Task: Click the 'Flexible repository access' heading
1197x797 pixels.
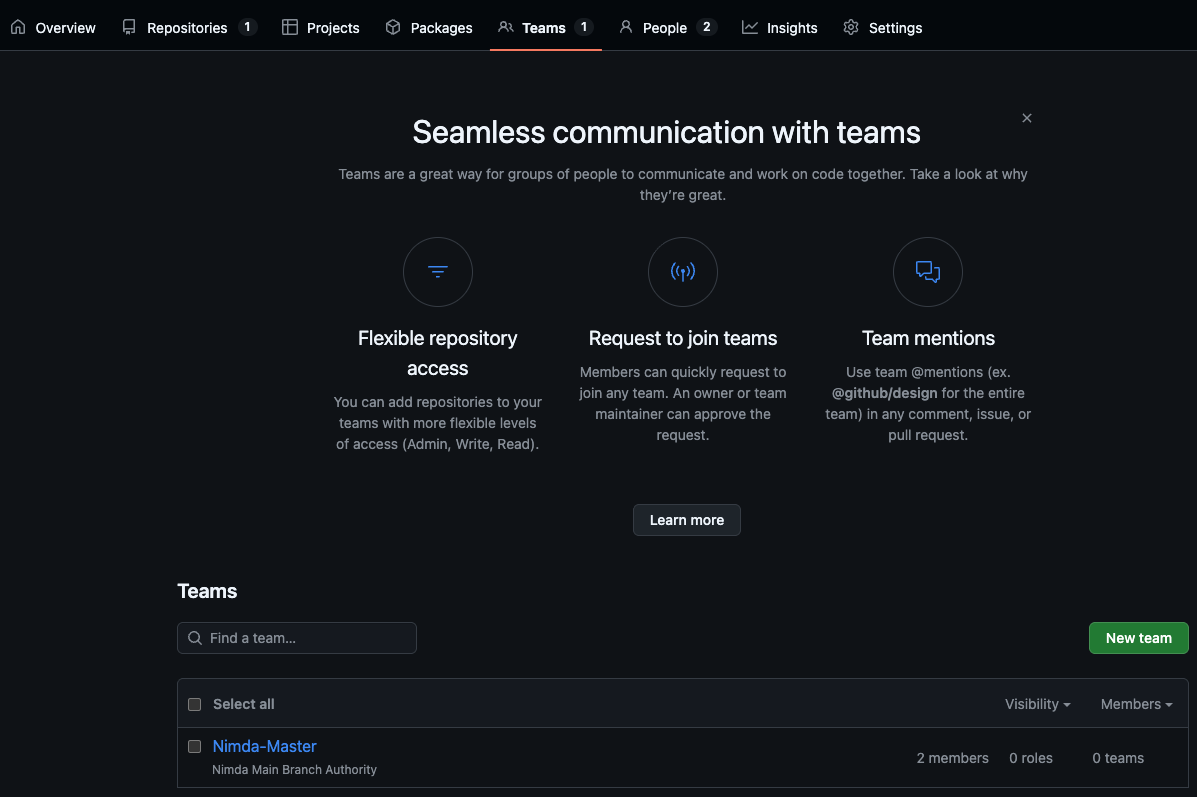Action: [x=437, y=353]
